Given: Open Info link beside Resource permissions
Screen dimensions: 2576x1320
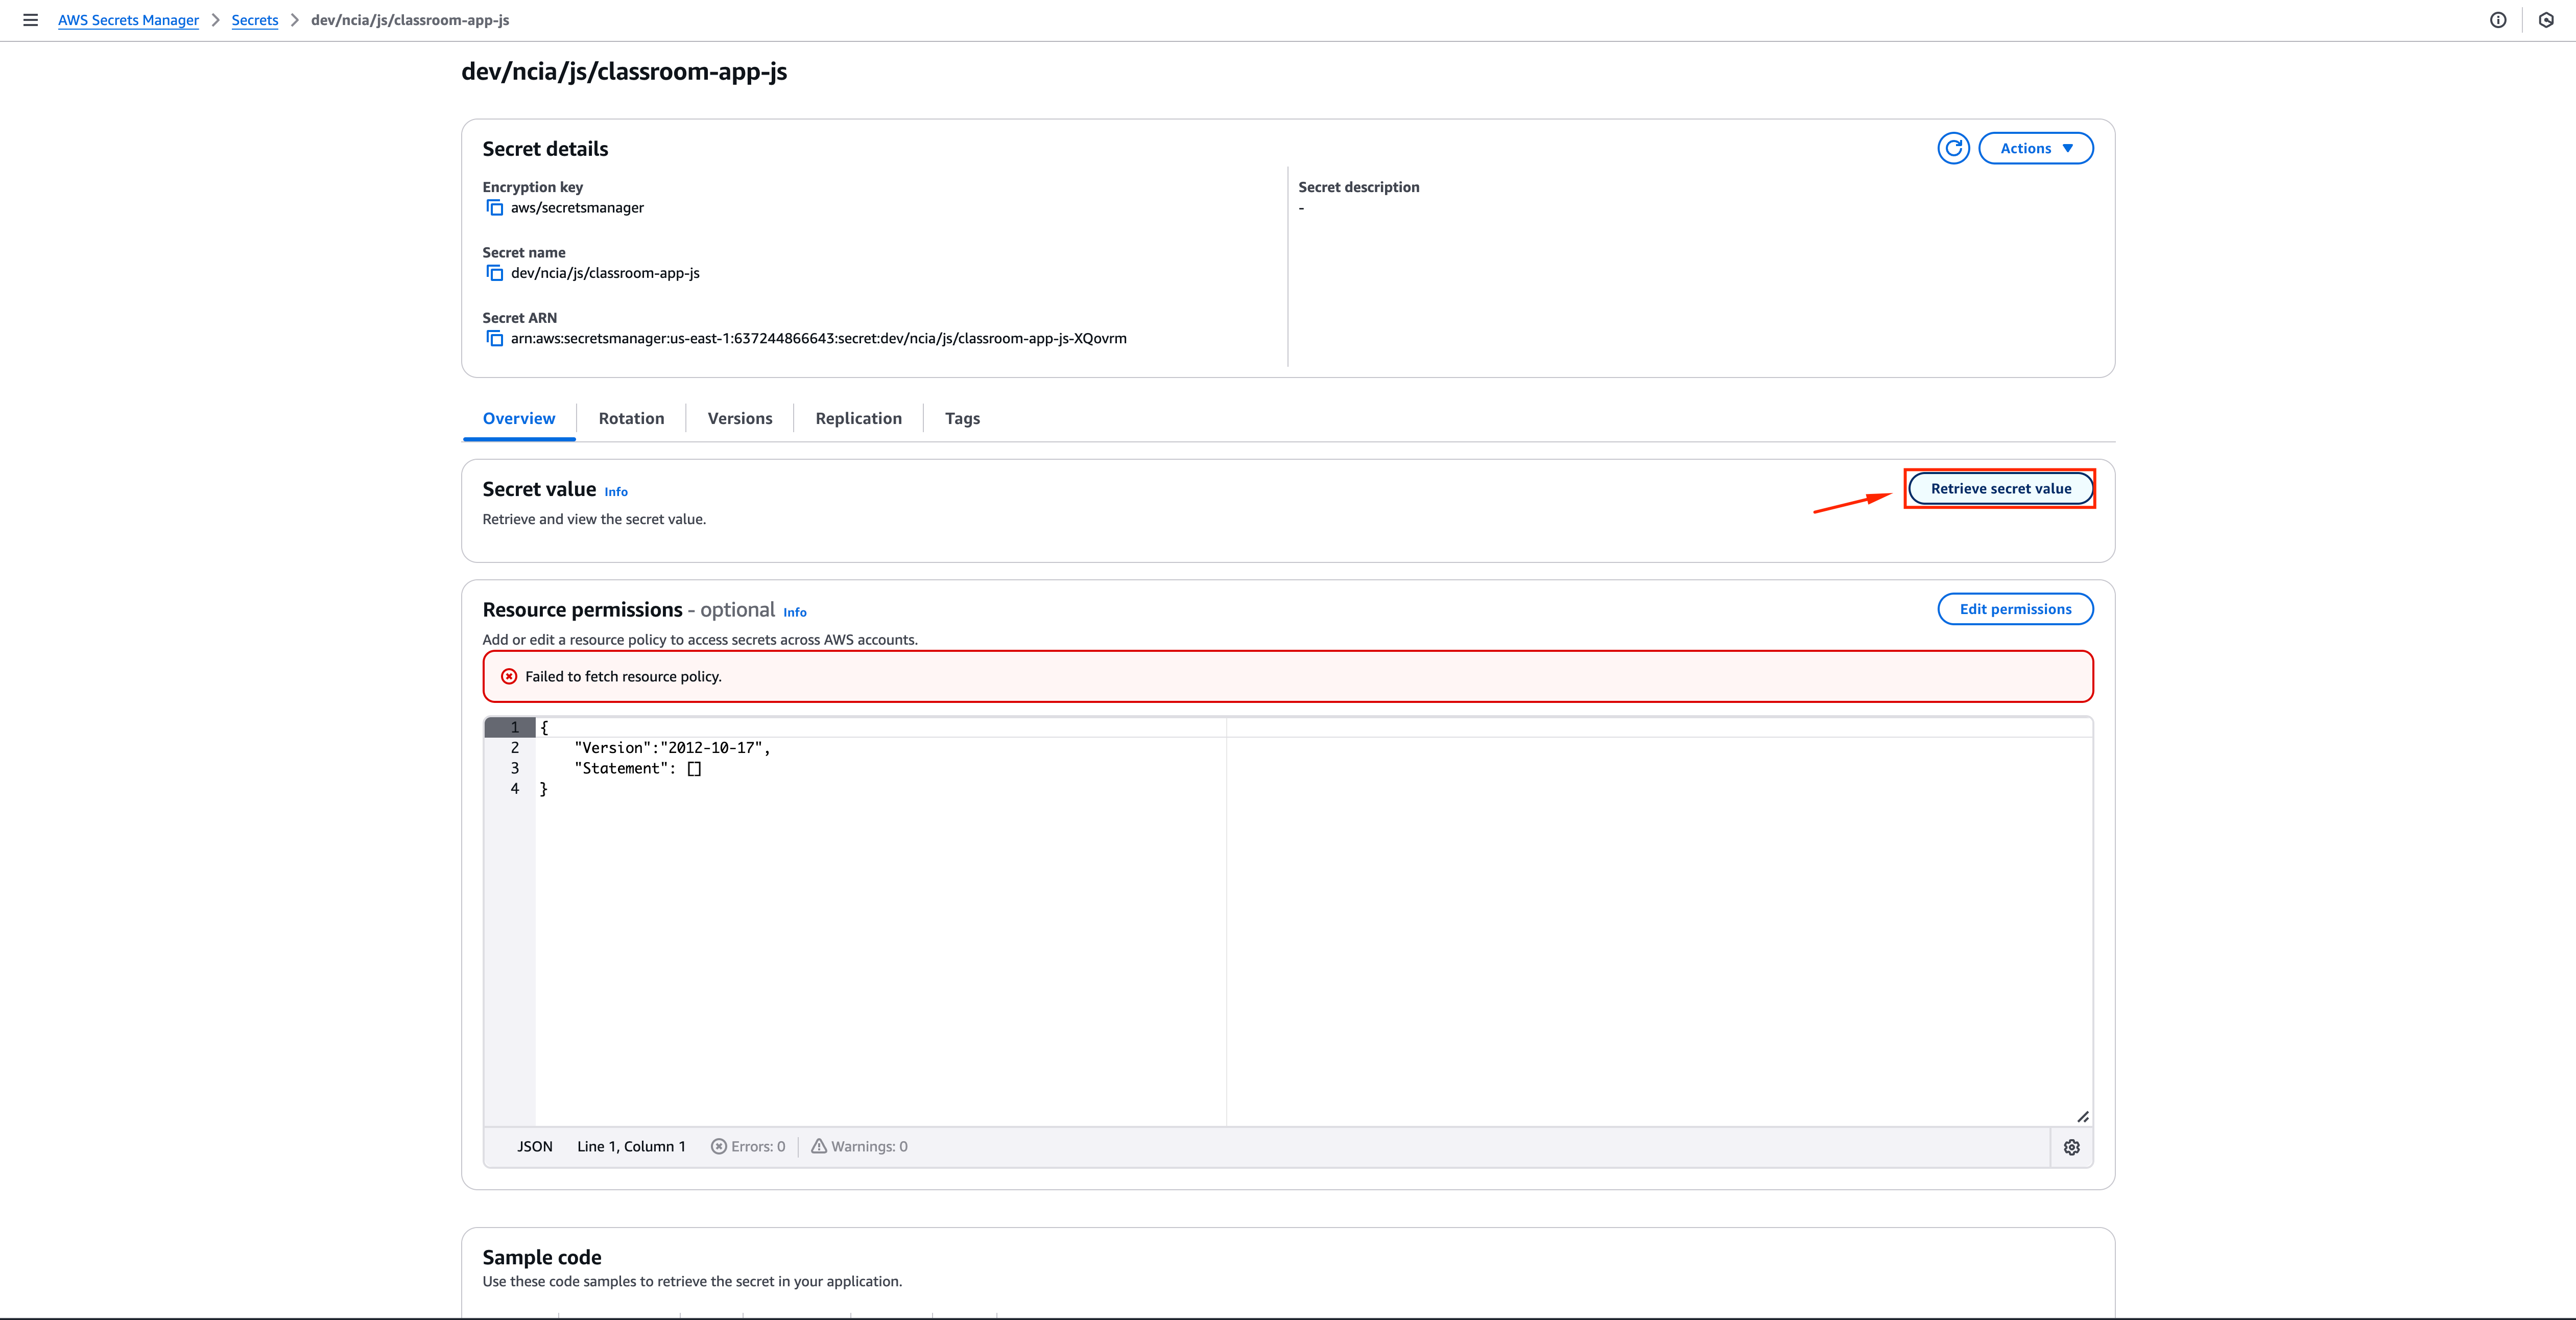Looking at the screenshot, I should [x=795, y=612].
